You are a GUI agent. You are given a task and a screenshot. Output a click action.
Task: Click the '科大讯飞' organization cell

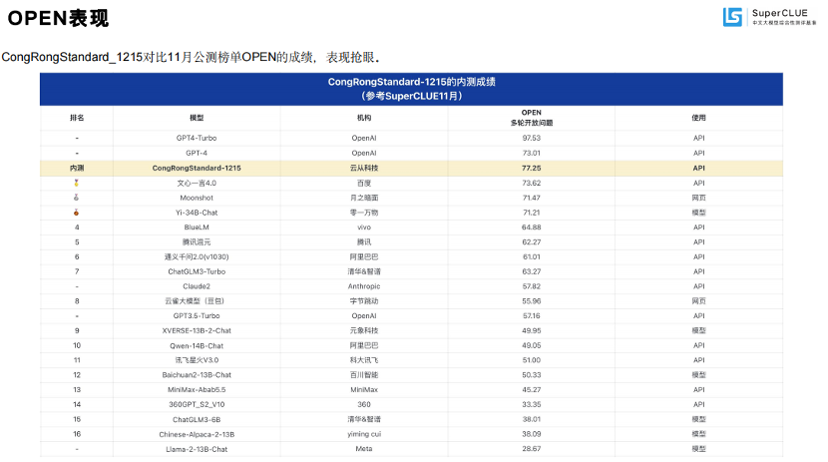[364, 360]
